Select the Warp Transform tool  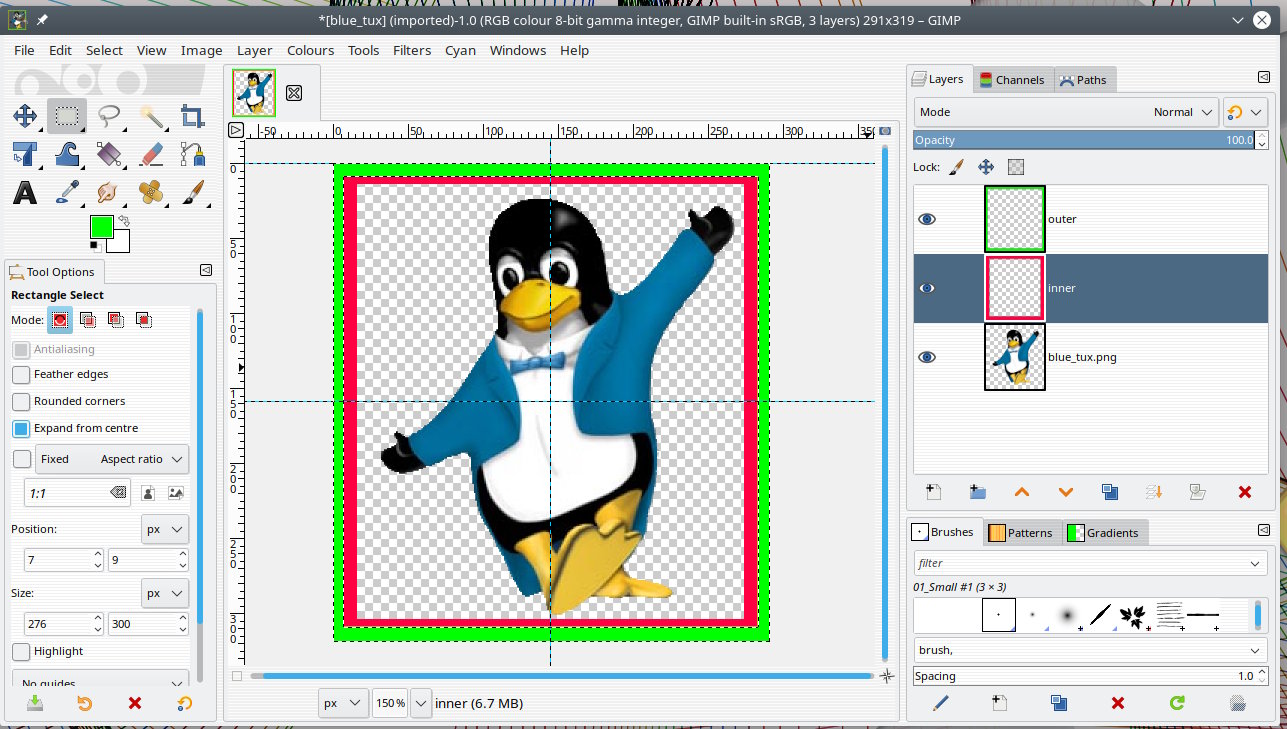(67, 154)
